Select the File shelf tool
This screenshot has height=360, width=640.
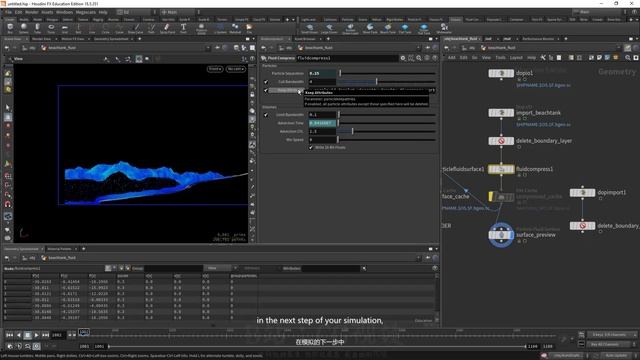249,28
